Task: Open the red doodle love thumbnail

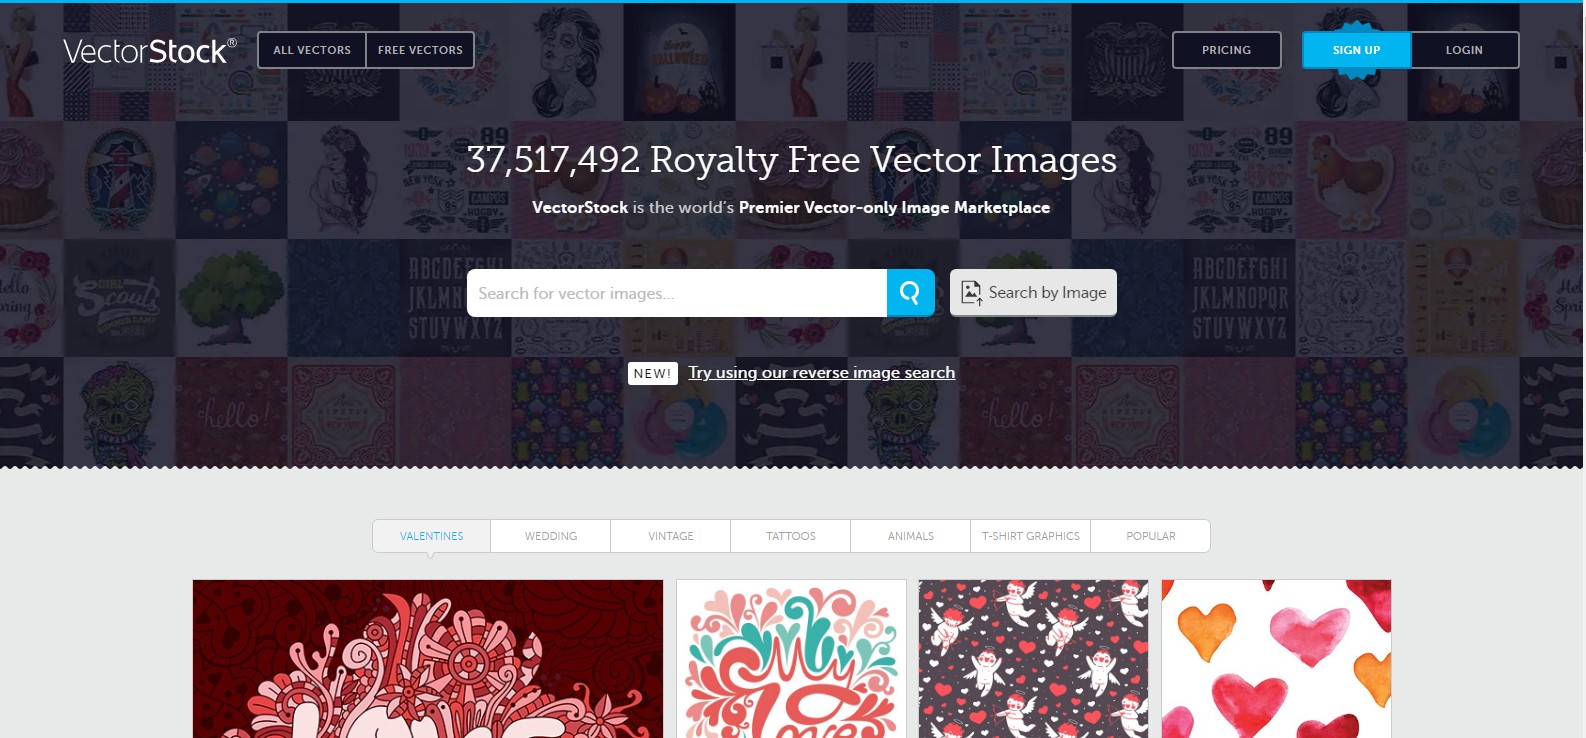Action: click(x=428, y=659)
